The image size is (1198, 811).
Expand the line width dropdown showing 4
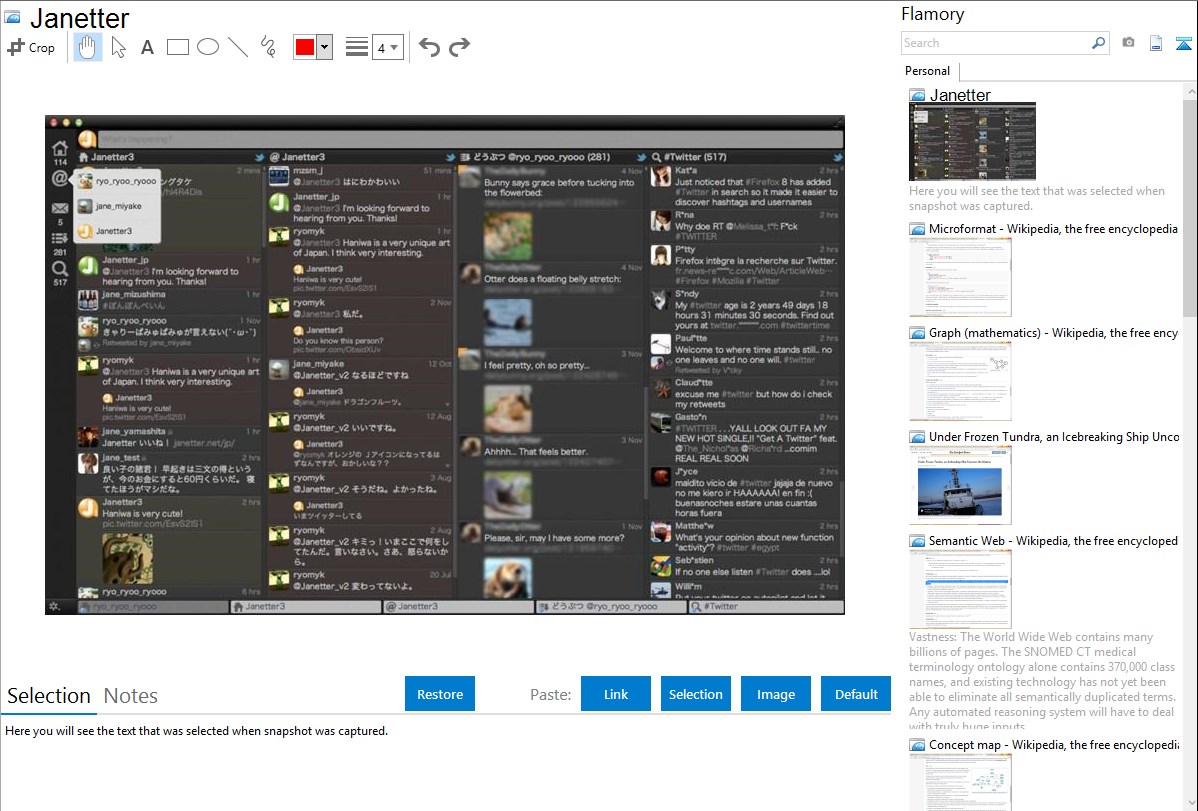(x=387, y=47)
